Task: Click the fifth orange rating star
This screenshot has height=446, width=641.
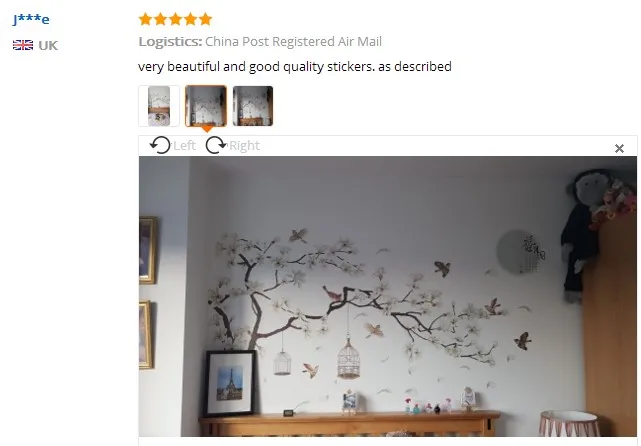Action: click(206, 19)
